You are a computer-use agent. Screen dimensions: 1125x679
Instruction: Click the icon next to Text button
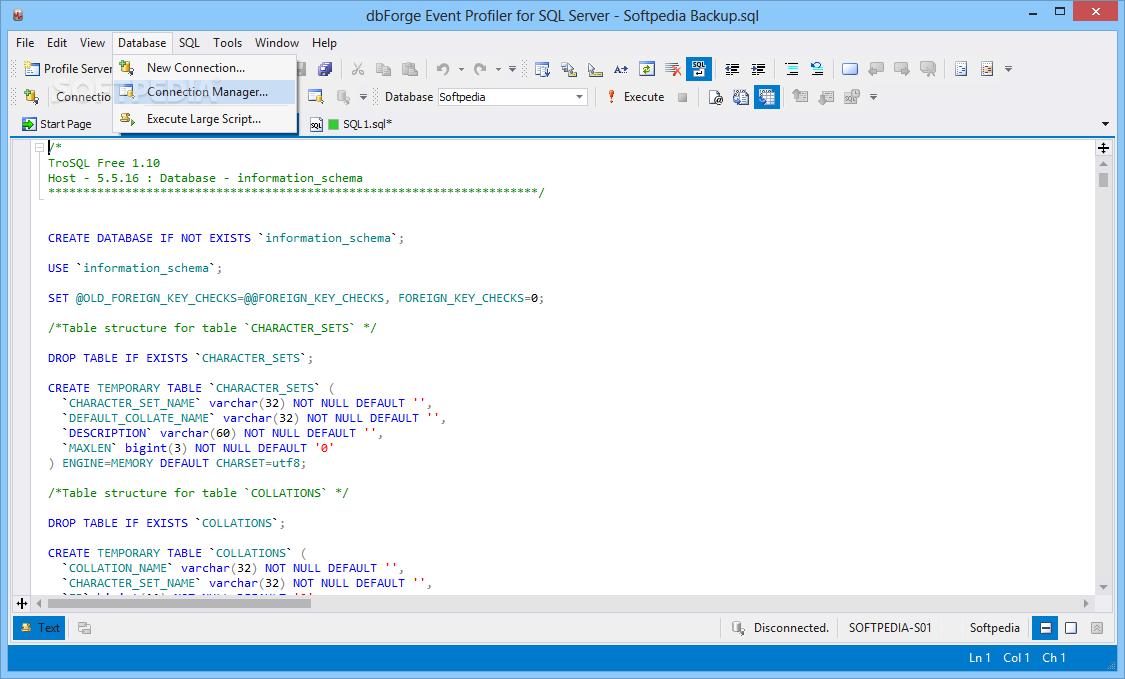click(85, 628)
